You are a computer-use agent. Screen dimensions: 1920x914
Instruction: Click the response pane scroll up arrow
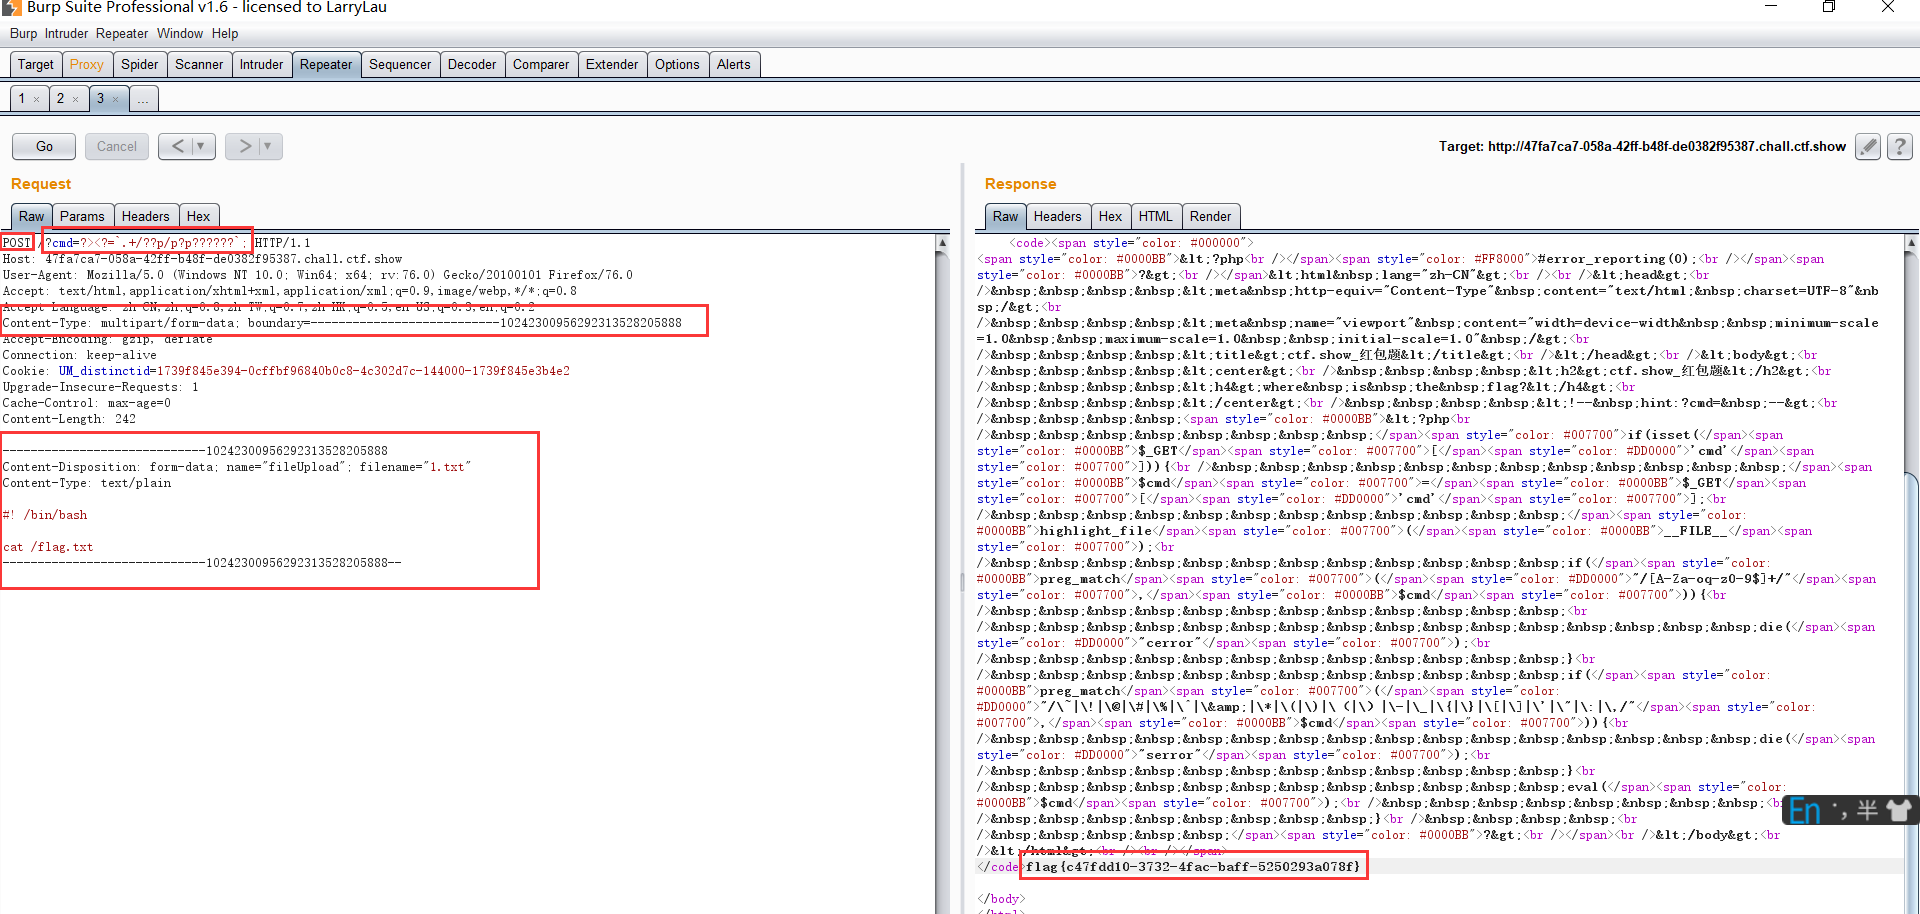(x=1911, y=242)
